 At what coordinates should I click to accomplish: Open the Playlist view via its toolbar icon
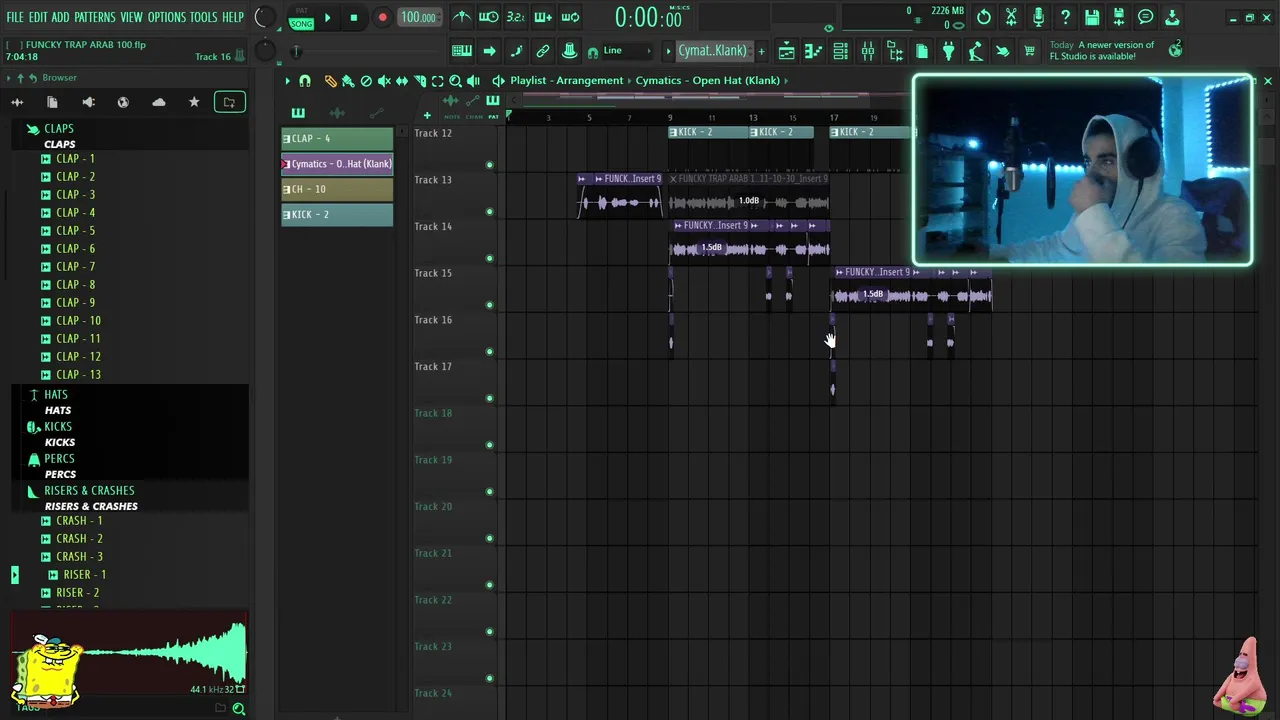point(786,51)
